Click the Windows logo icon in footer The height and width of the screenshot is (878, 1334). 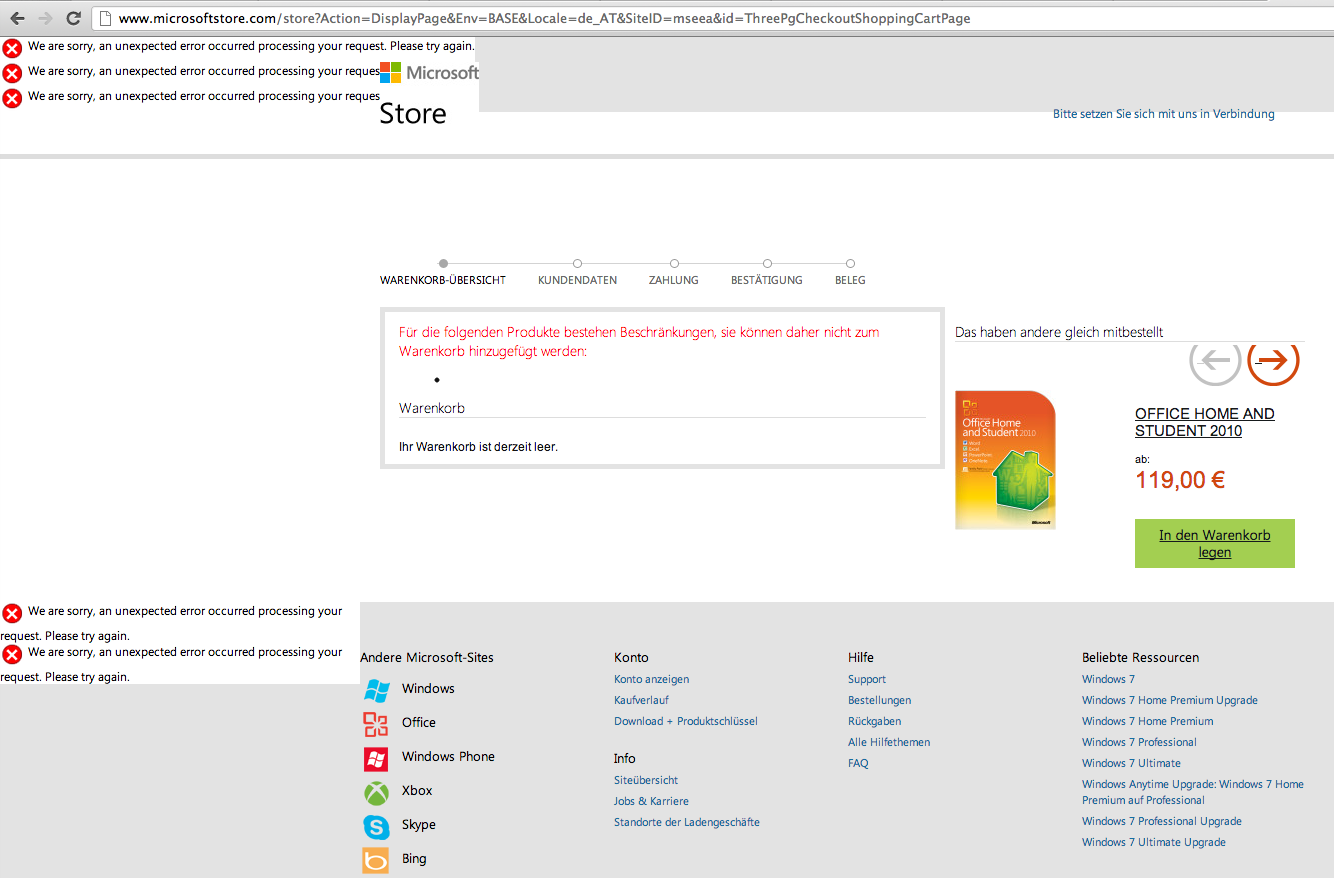[376, 689]
